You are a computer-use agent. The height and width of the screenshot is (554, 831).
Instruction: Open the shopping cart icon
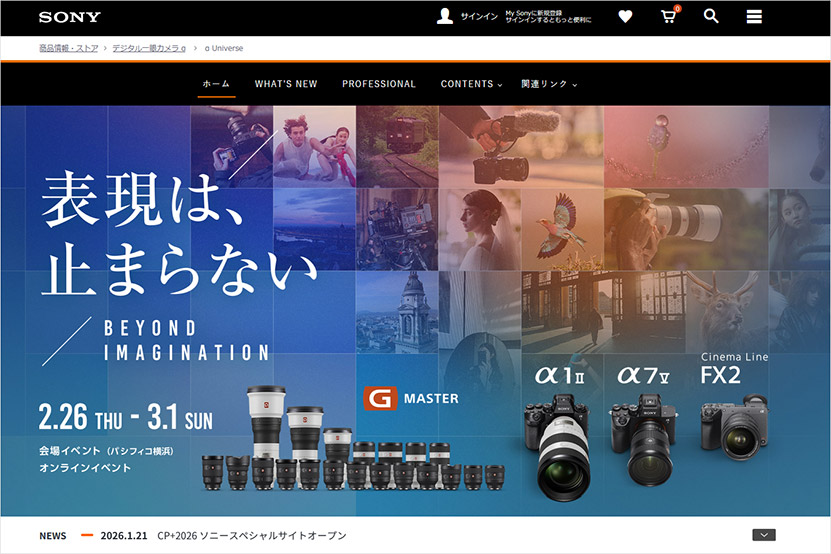(669, 16)
